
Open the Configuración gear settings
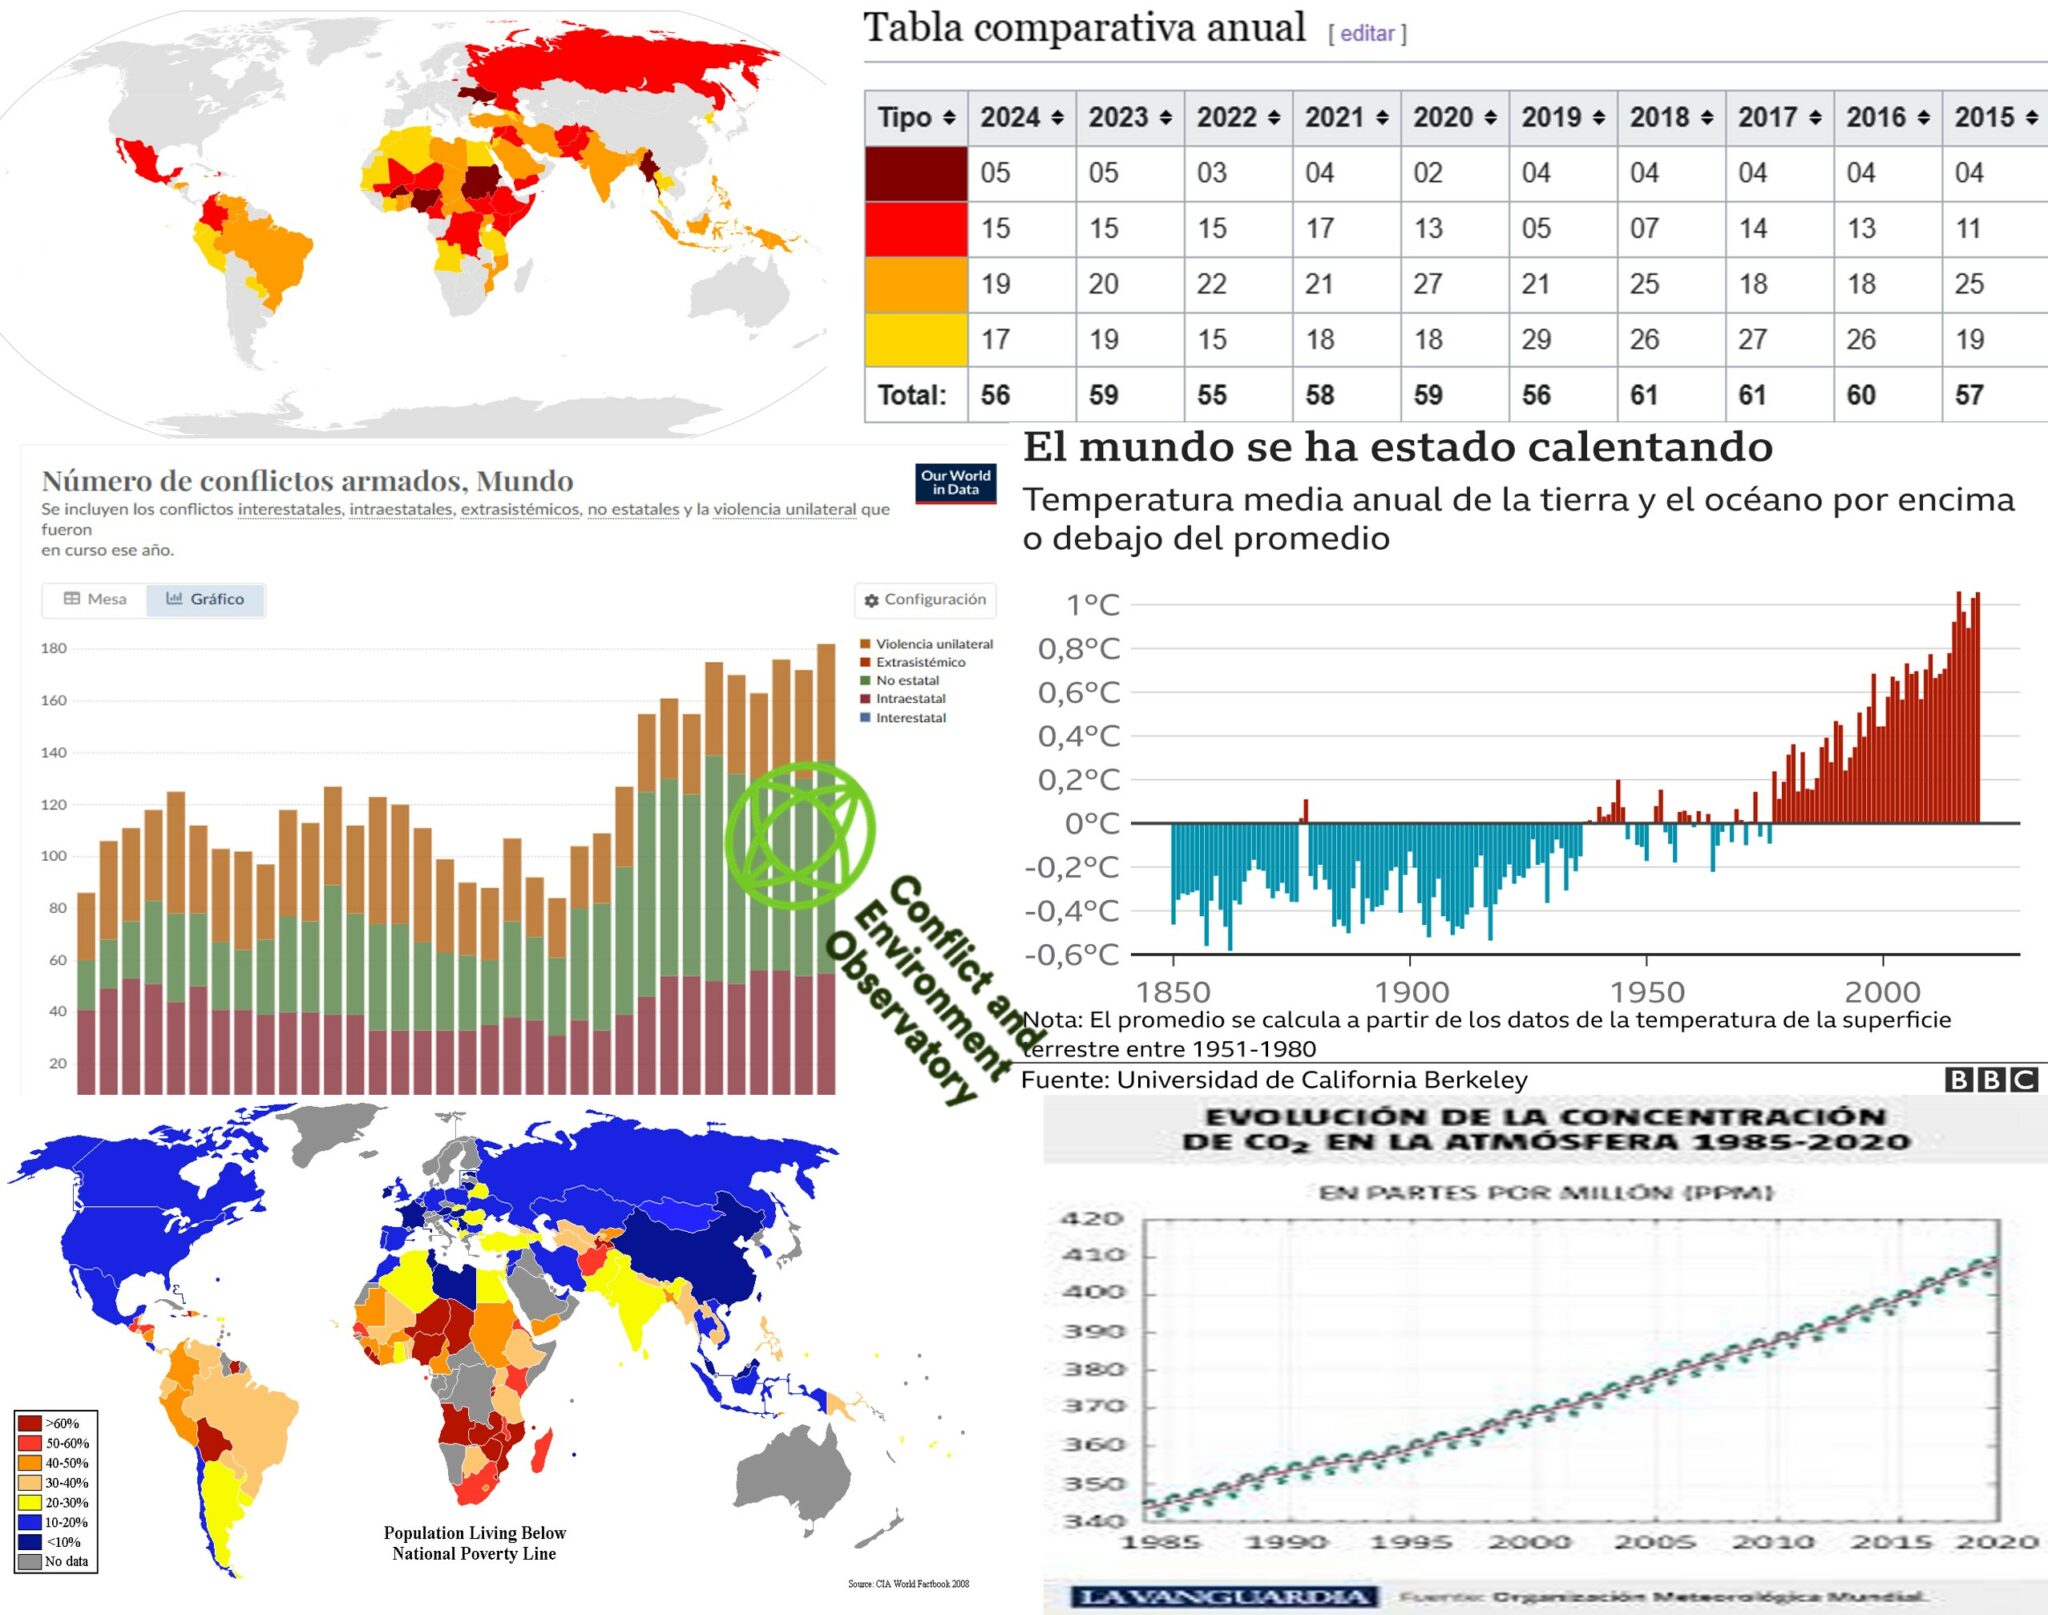(x=925, y=600)
